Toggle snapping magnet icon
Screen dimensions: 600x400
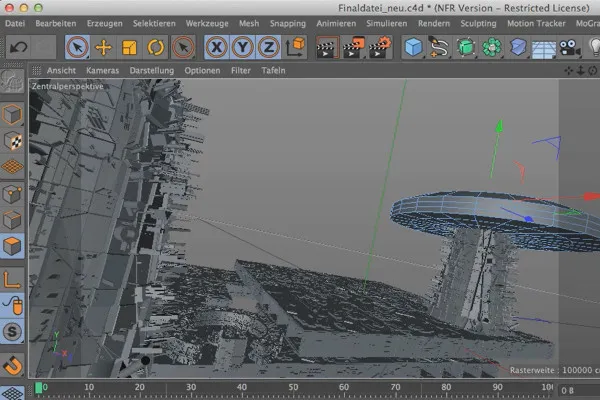[x=12, y=365]
